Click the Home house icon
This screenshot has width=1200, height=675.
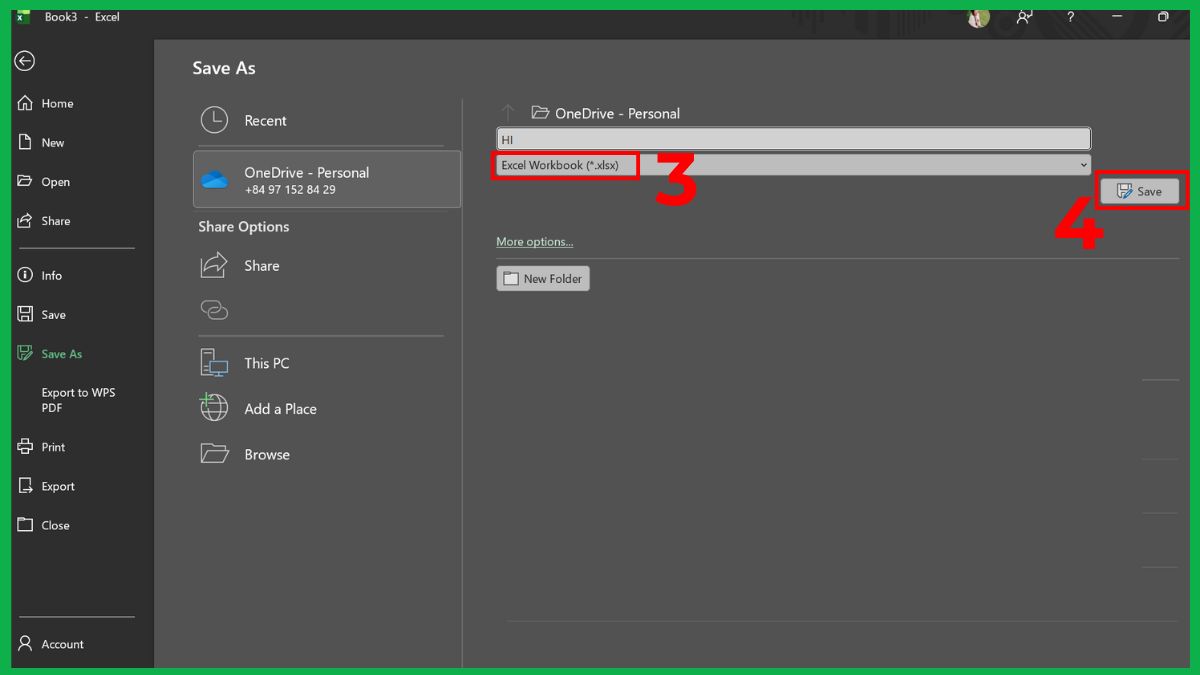pos(26,103)
